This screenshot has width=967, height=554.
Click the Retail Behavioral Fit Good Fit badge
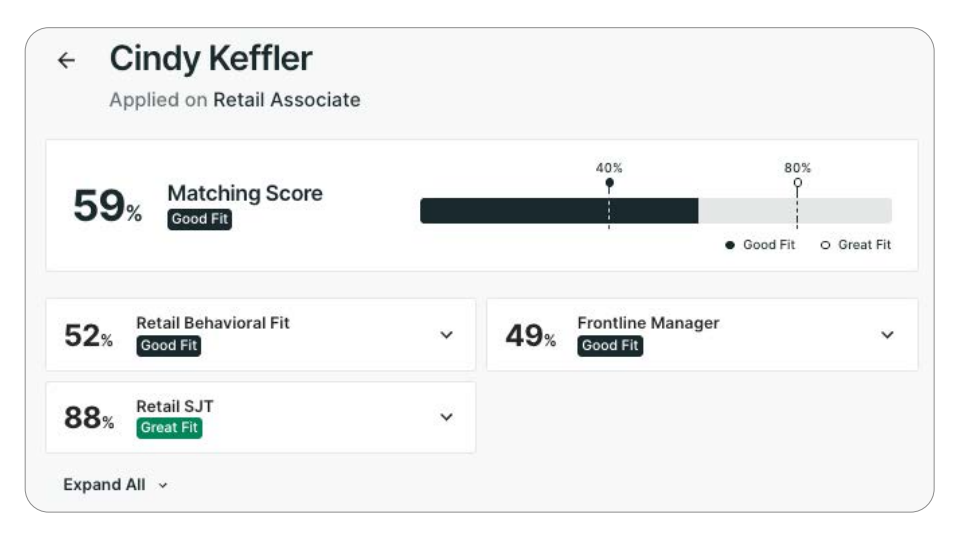168,346
